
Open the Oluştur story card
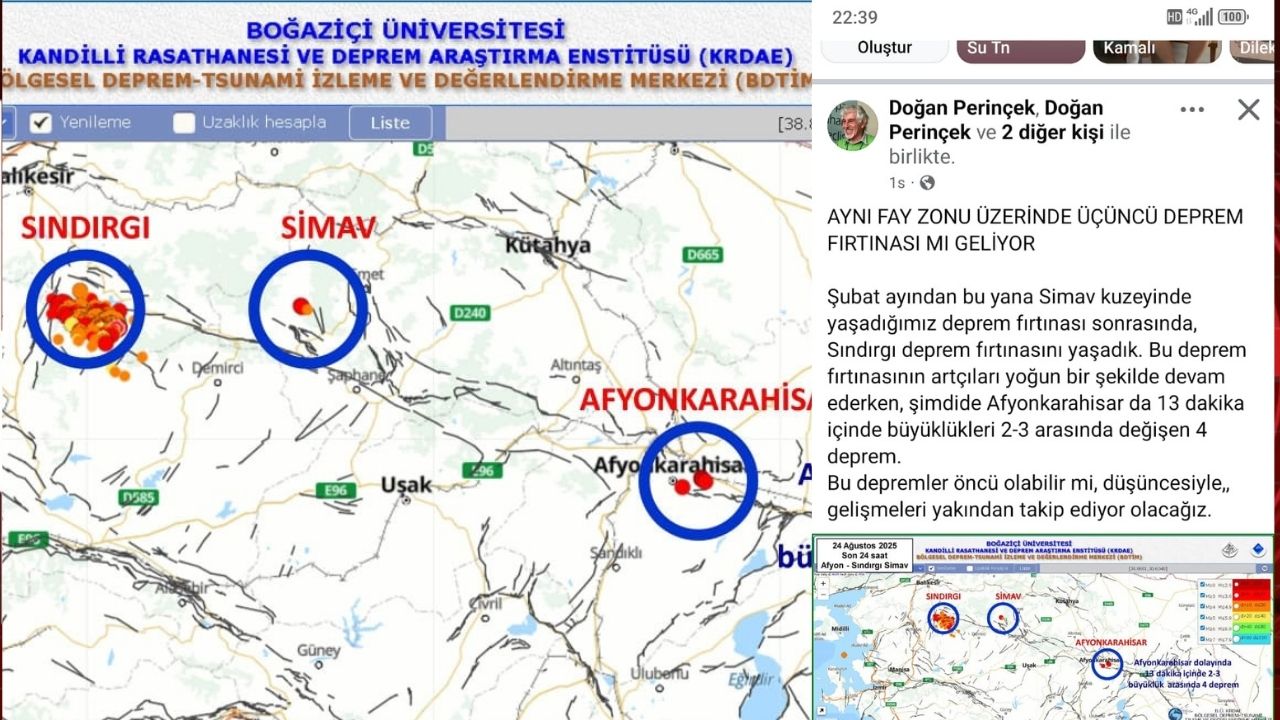pyautogui.click(x=884, y=51)
